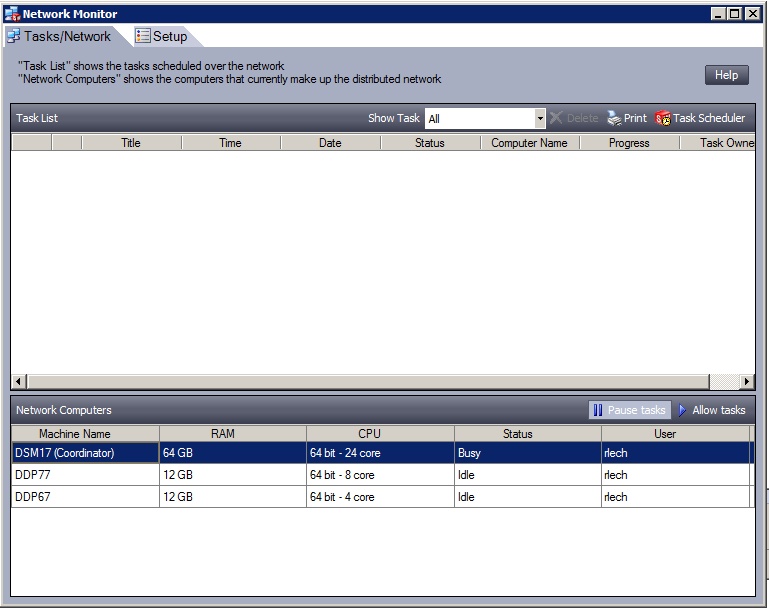
Task: Click the Pause tasks label
Action: tap(637, 410)
